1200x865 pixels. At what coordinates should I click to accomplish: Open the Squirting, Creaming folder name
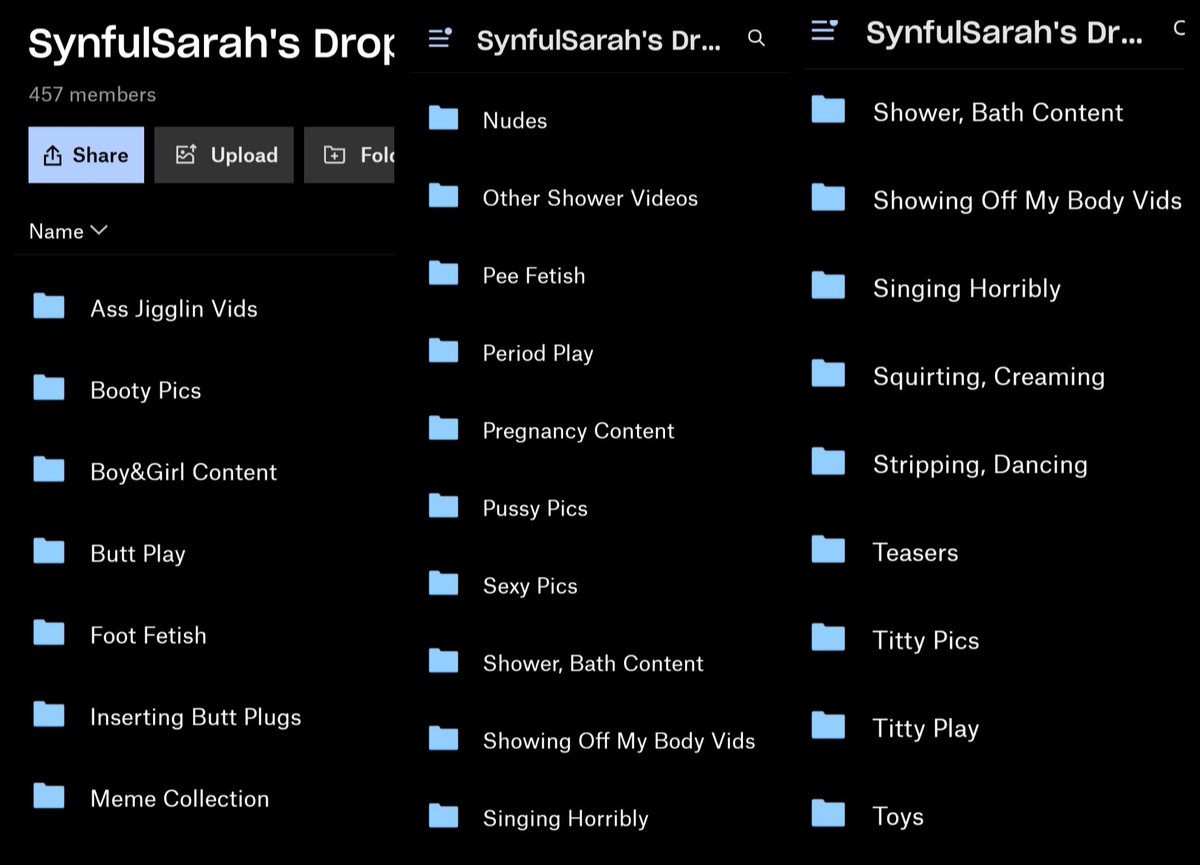(989, 377)
